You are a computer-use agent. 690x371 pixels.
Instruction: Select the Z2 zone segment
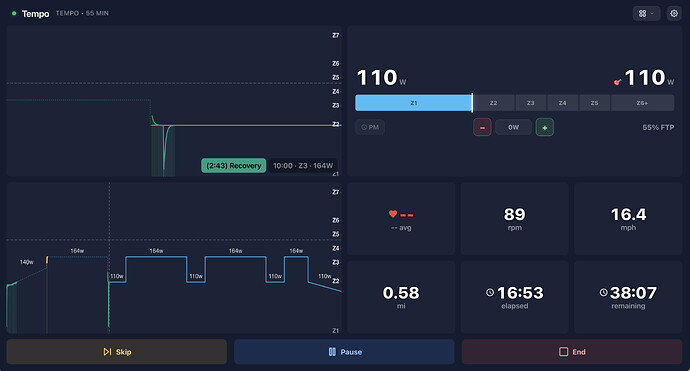click(x=493, y=103)
